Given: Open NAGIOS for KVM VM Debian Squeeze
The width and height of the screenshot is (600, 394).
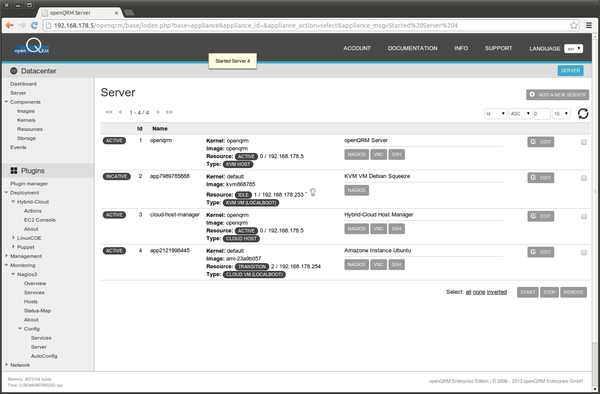Looking at the screenshot, I should (x=357, y=190).
